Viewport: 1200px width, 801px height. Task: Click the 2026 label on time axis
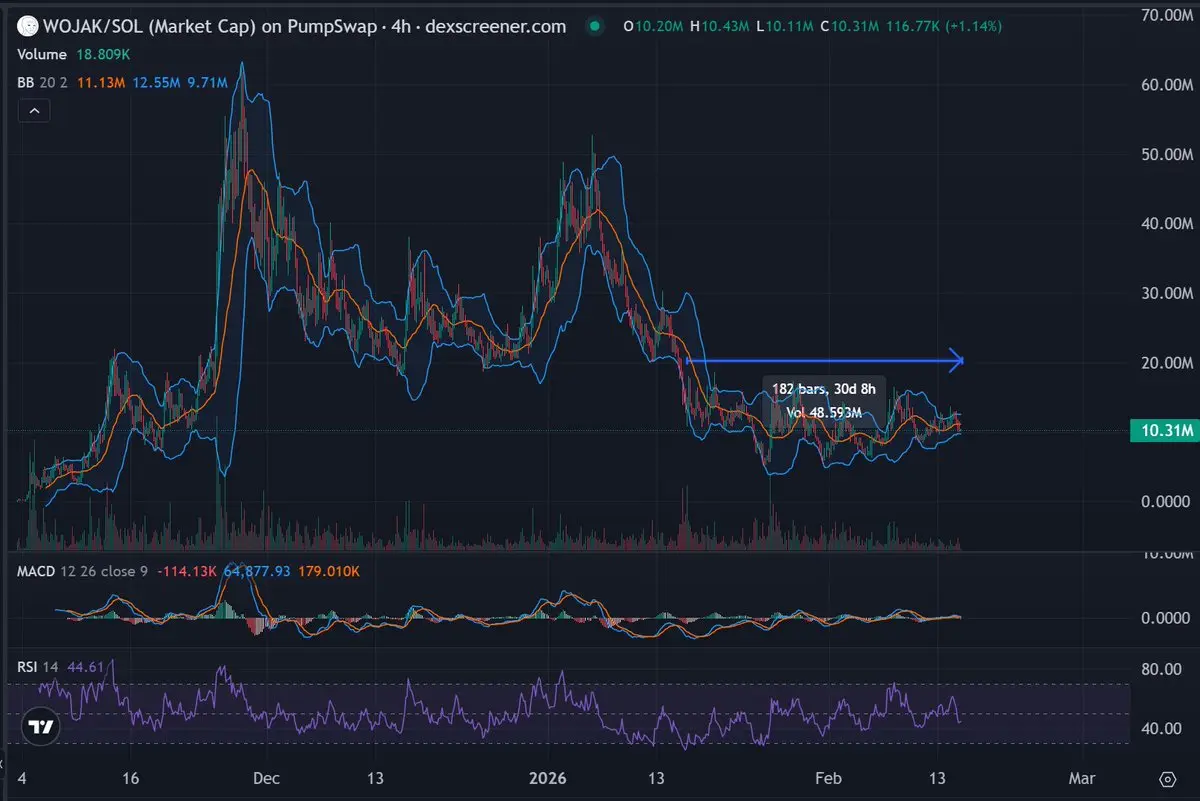tap(547, 778)
